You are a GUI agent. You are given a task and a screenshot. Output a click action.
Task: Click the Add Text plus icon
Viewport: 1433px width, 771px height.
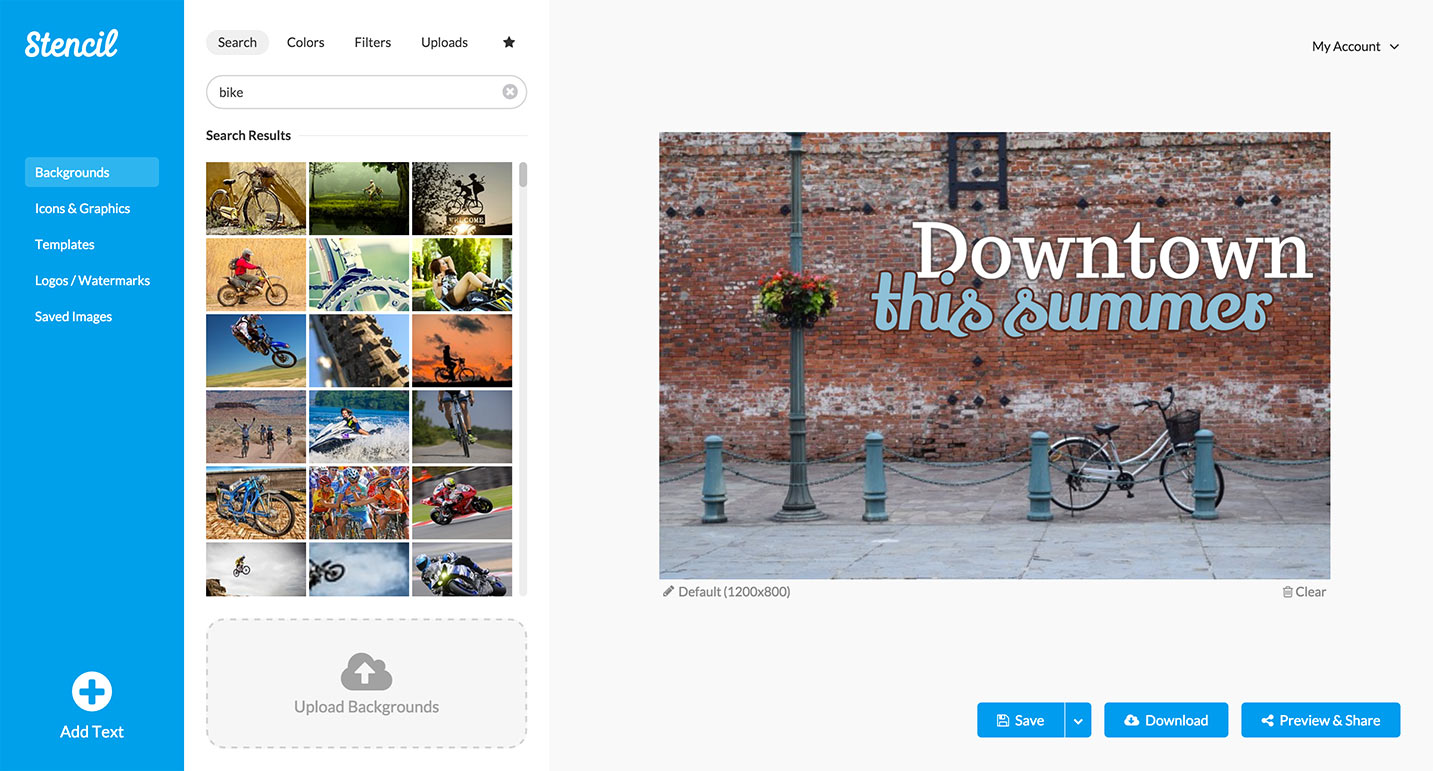click(x=91, y=691)
